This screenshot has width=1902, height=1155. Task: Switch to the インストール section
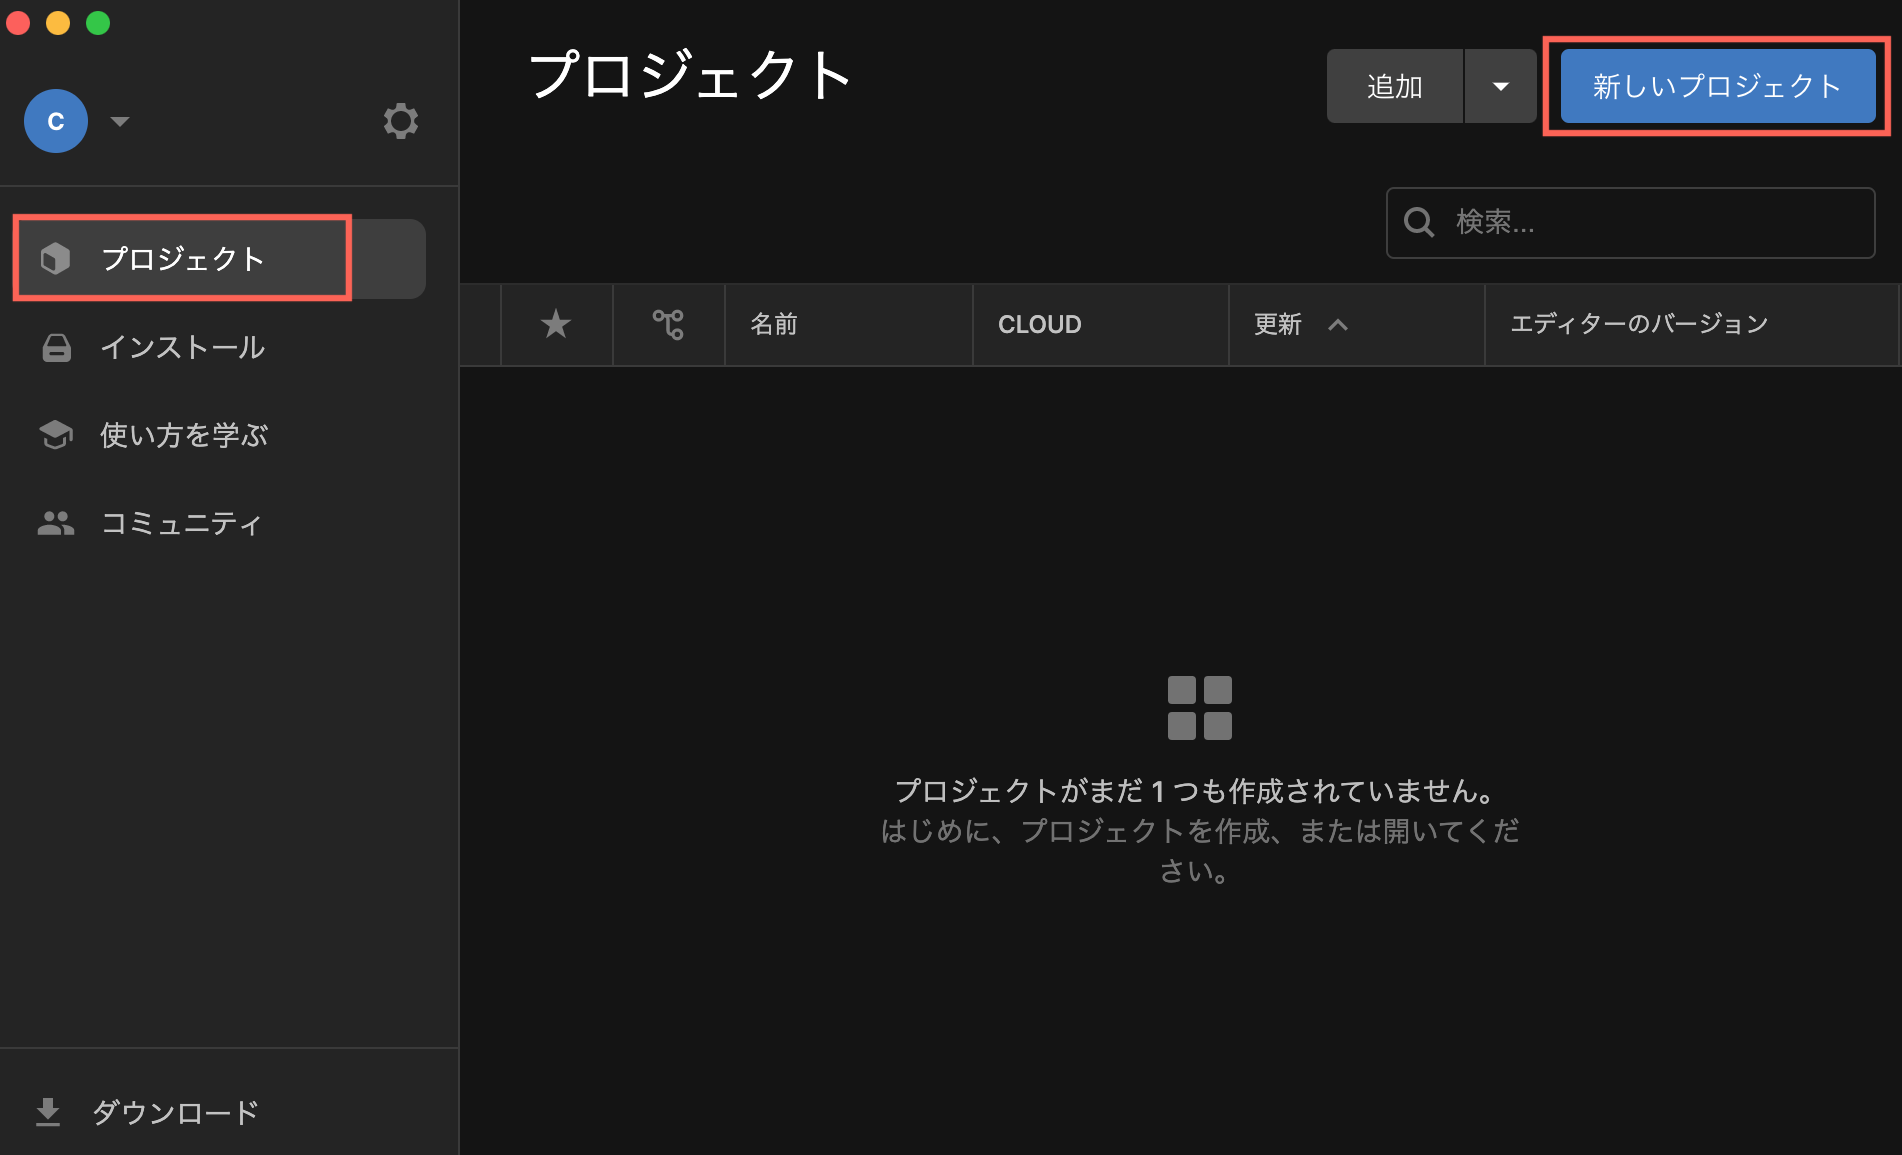[183, 348]
